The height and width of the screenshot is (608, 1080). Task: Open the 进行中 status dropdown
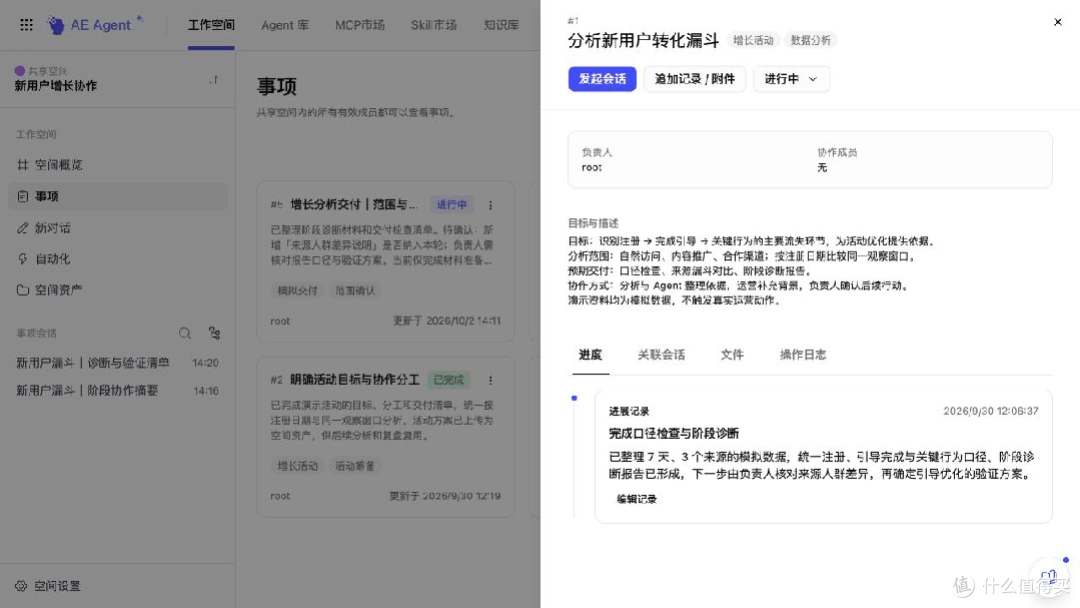point(791,78)
